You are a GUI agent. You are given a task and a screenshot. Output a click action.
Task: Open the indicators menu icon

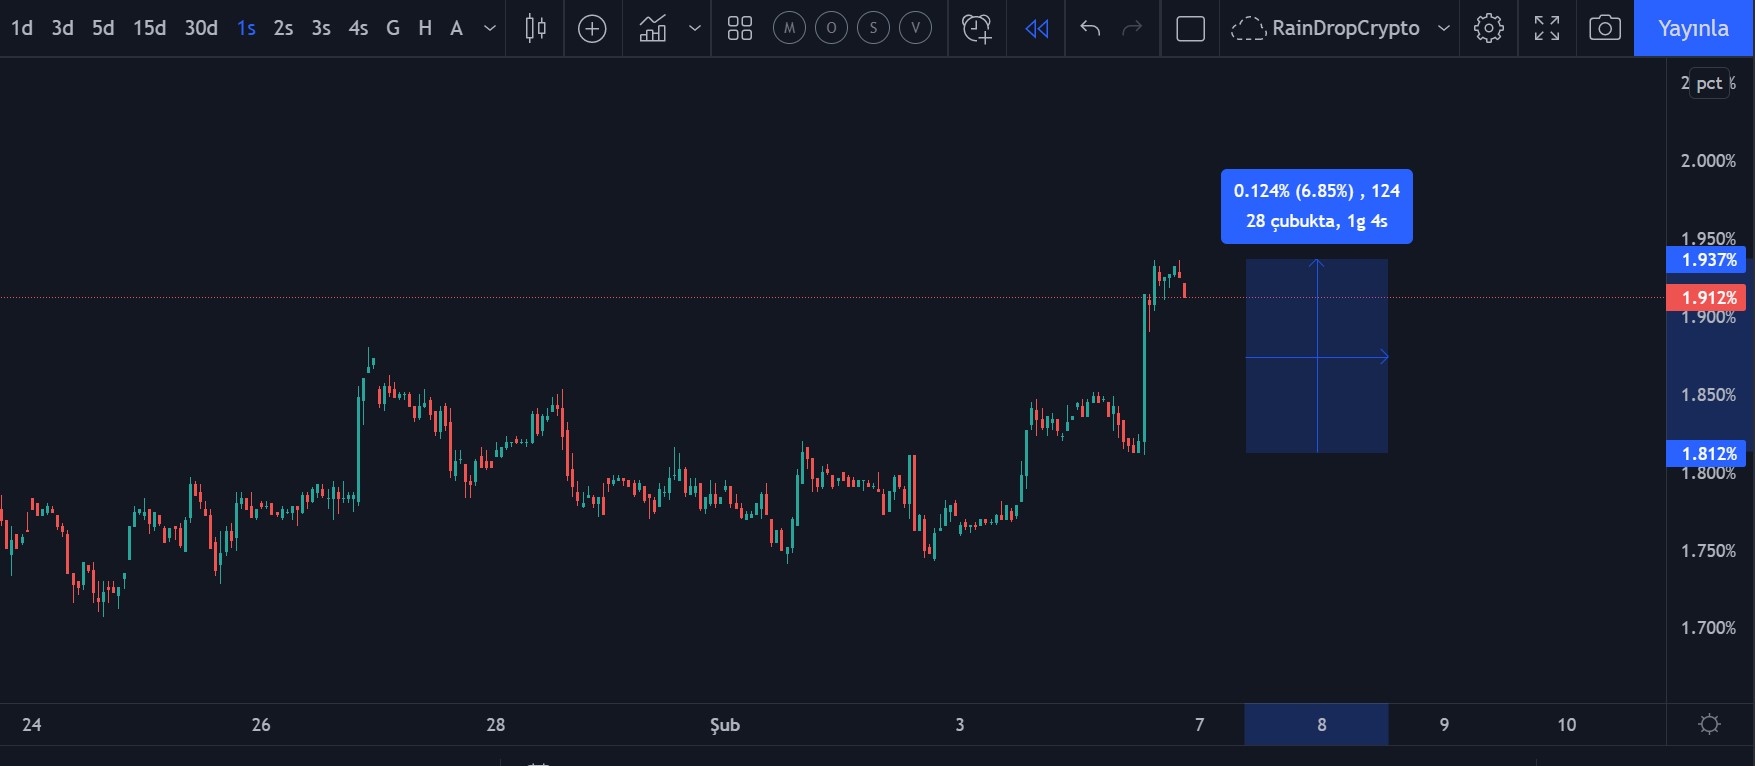point(653,28)
